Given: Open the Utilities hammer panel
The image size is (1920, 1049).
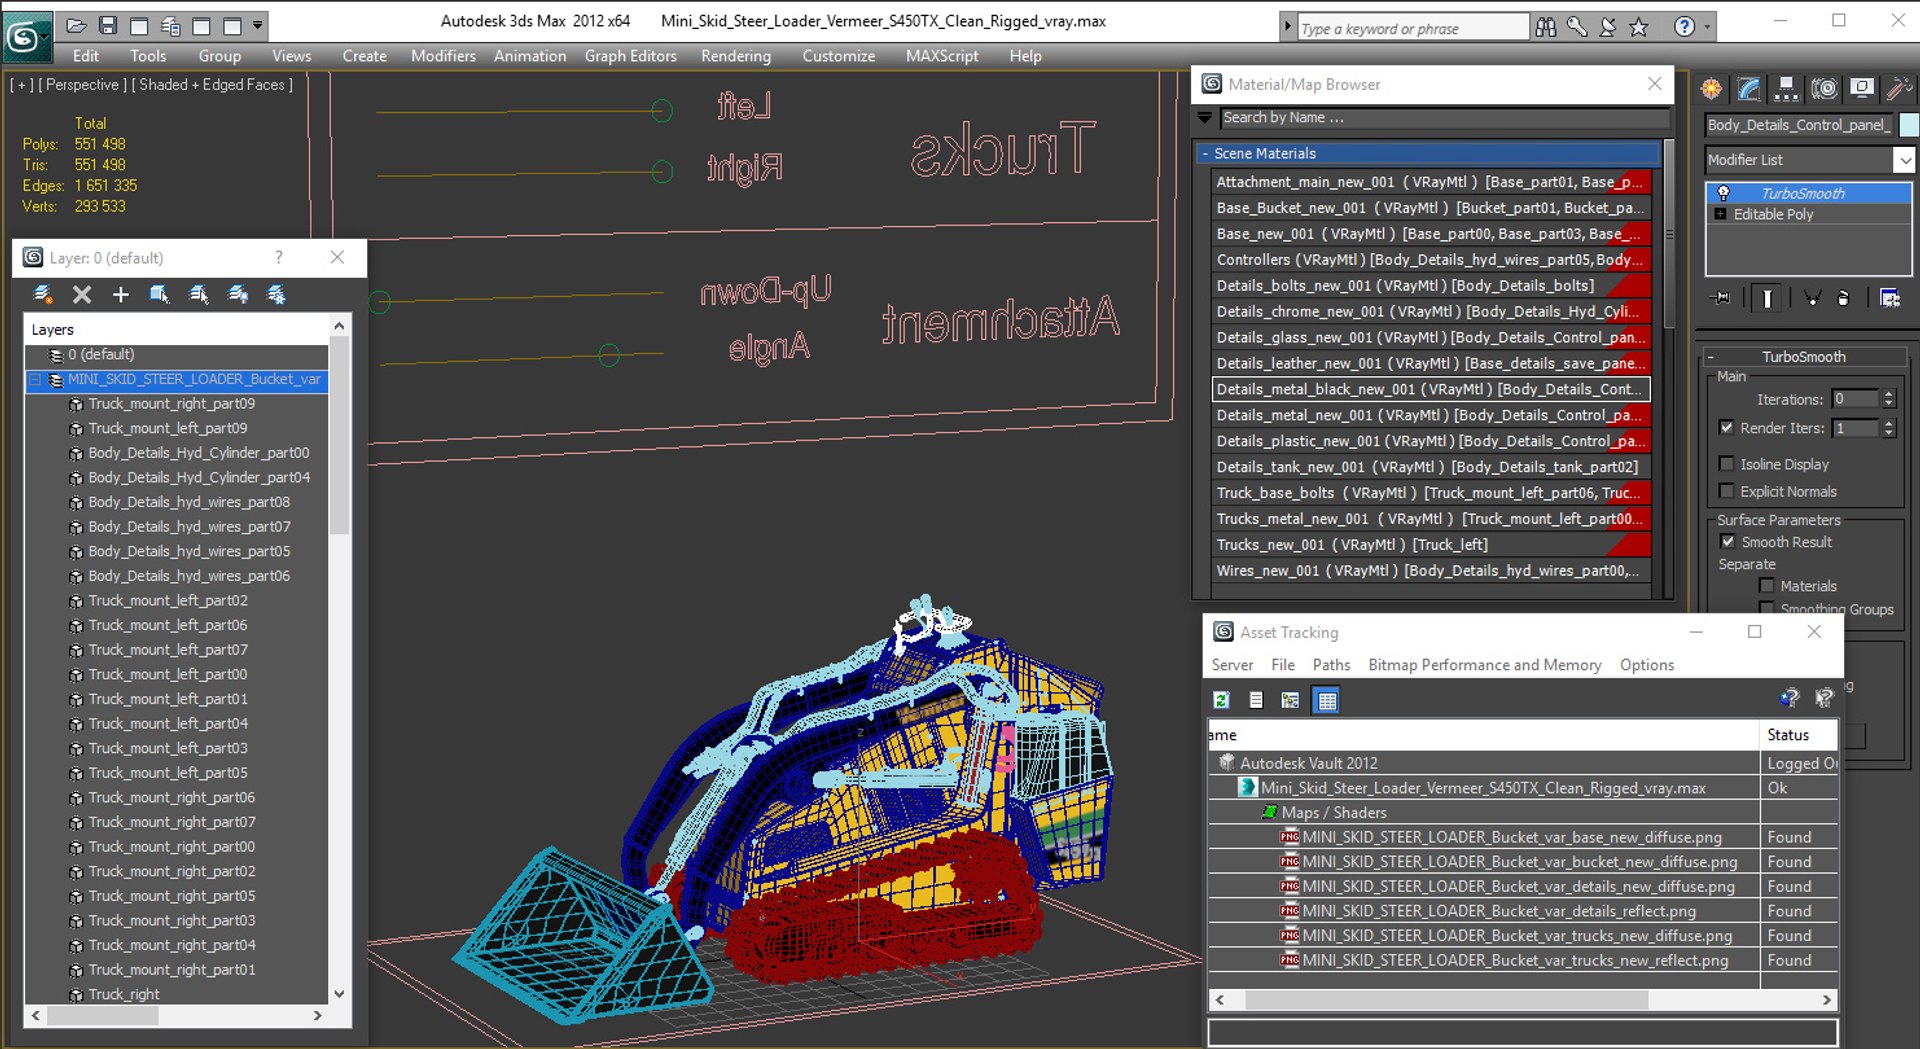Looking at the screenshot, I should tap(1898, 89).
